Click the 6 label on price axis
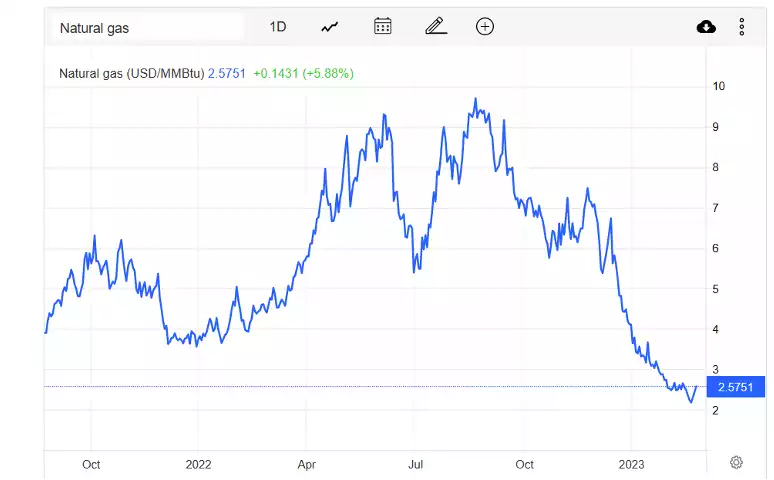Image resolution: width=774 pixels, height=480 pixels. pos(715,248)
